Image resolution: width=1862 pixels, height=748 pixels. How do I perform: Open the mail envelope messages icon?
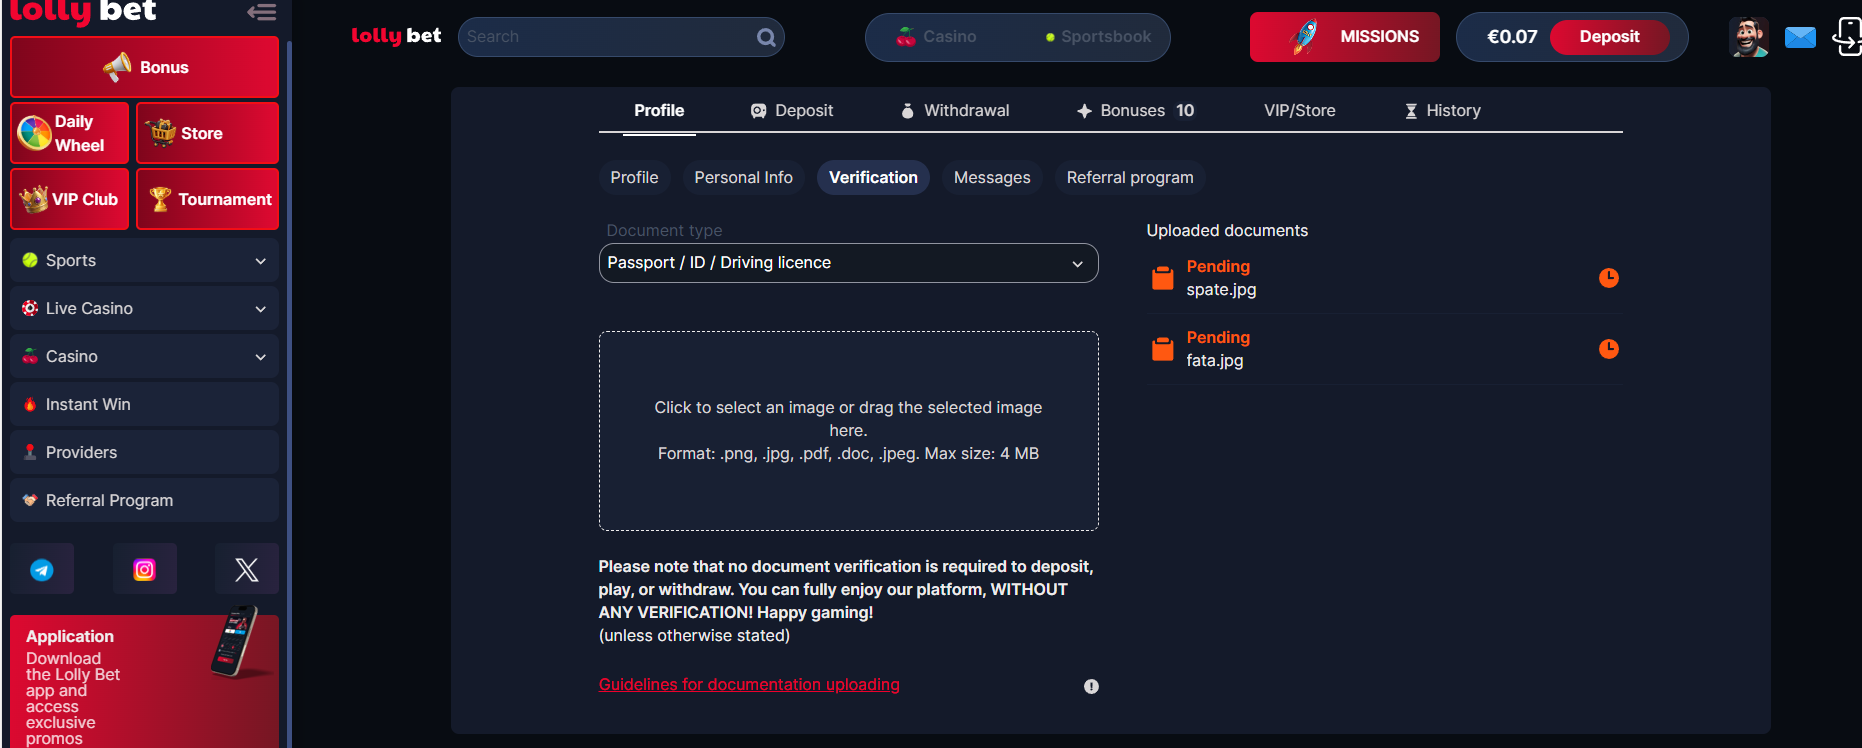(x=1800, y=37)
